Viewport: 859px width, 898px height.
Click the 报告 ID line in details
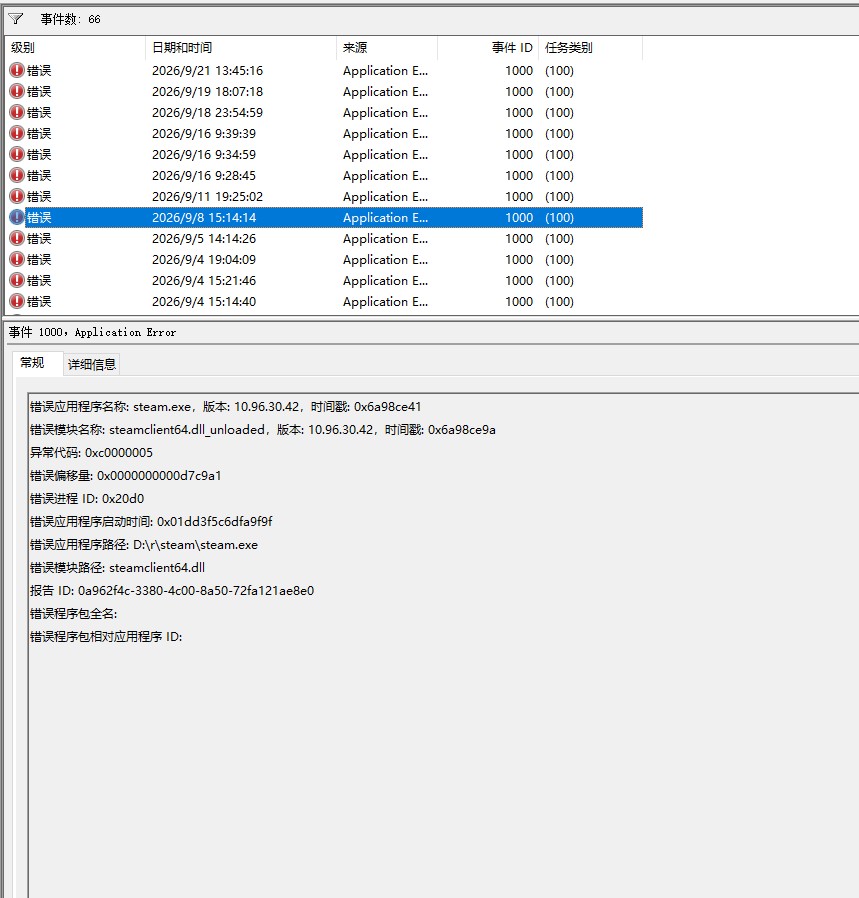172,590
